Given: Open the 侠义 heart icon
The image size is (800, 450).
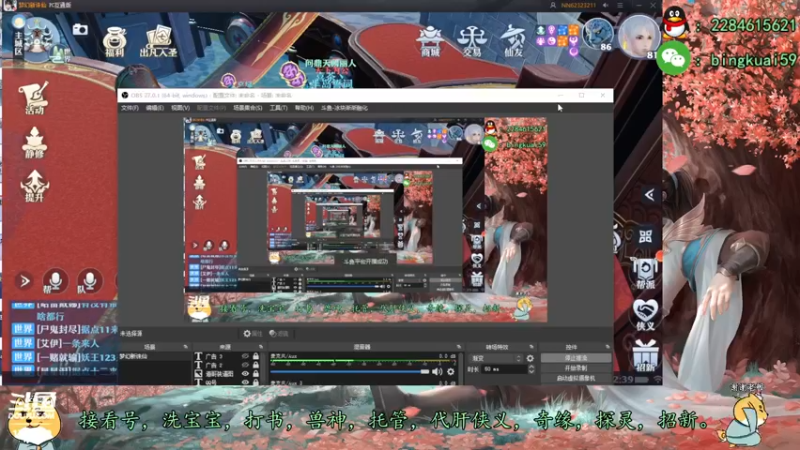Looking at the screenshot, I should tap(645, 315).
